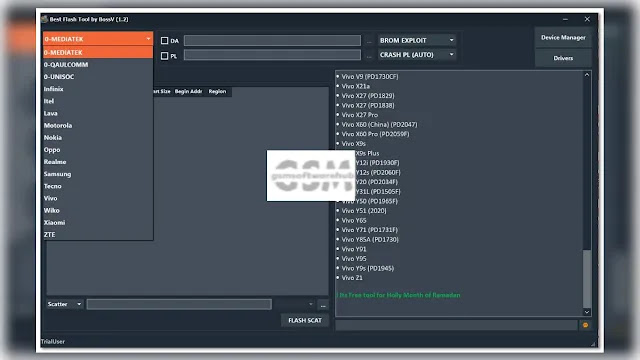Screen dimensions: 640x360
Task: Open the BROM EXPLOIT dropdown
Action: pyautogui.click(x=416, y=40)
